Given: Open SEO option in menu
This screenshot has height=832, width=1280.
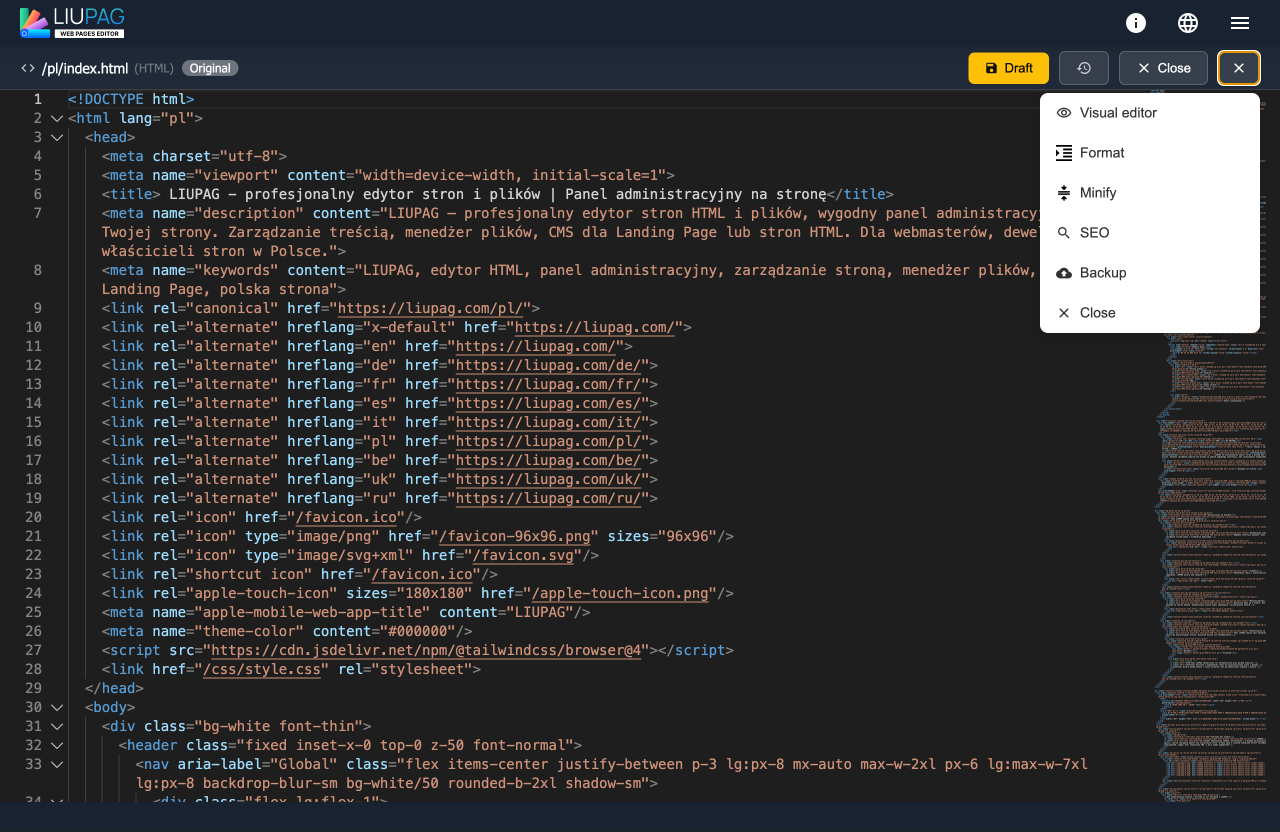Looking at the screenshot, I should 1094,233.
